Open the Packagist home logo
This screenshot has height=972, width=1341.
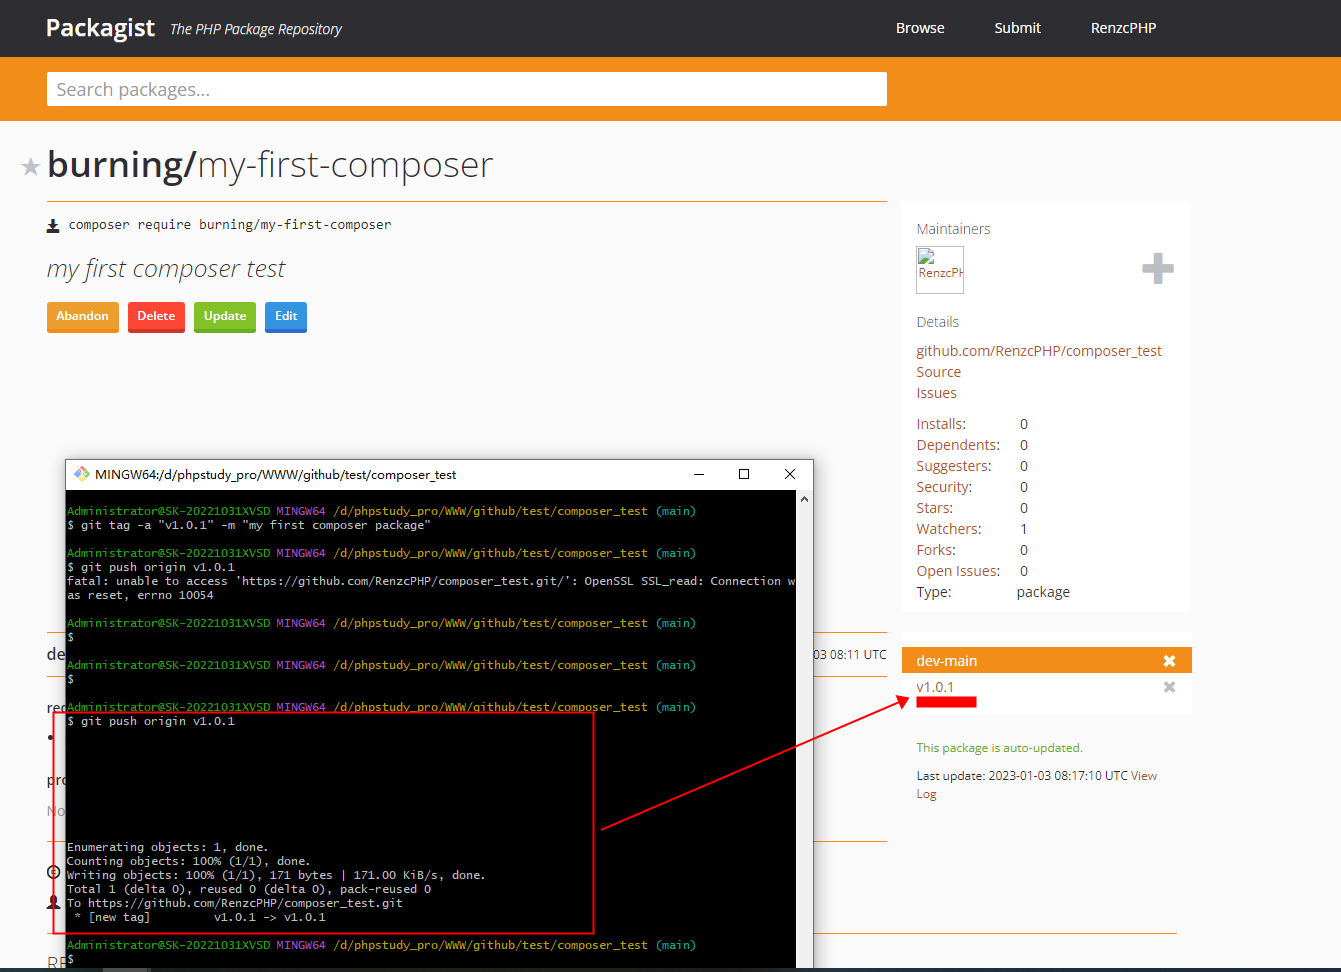pos(100,28)
